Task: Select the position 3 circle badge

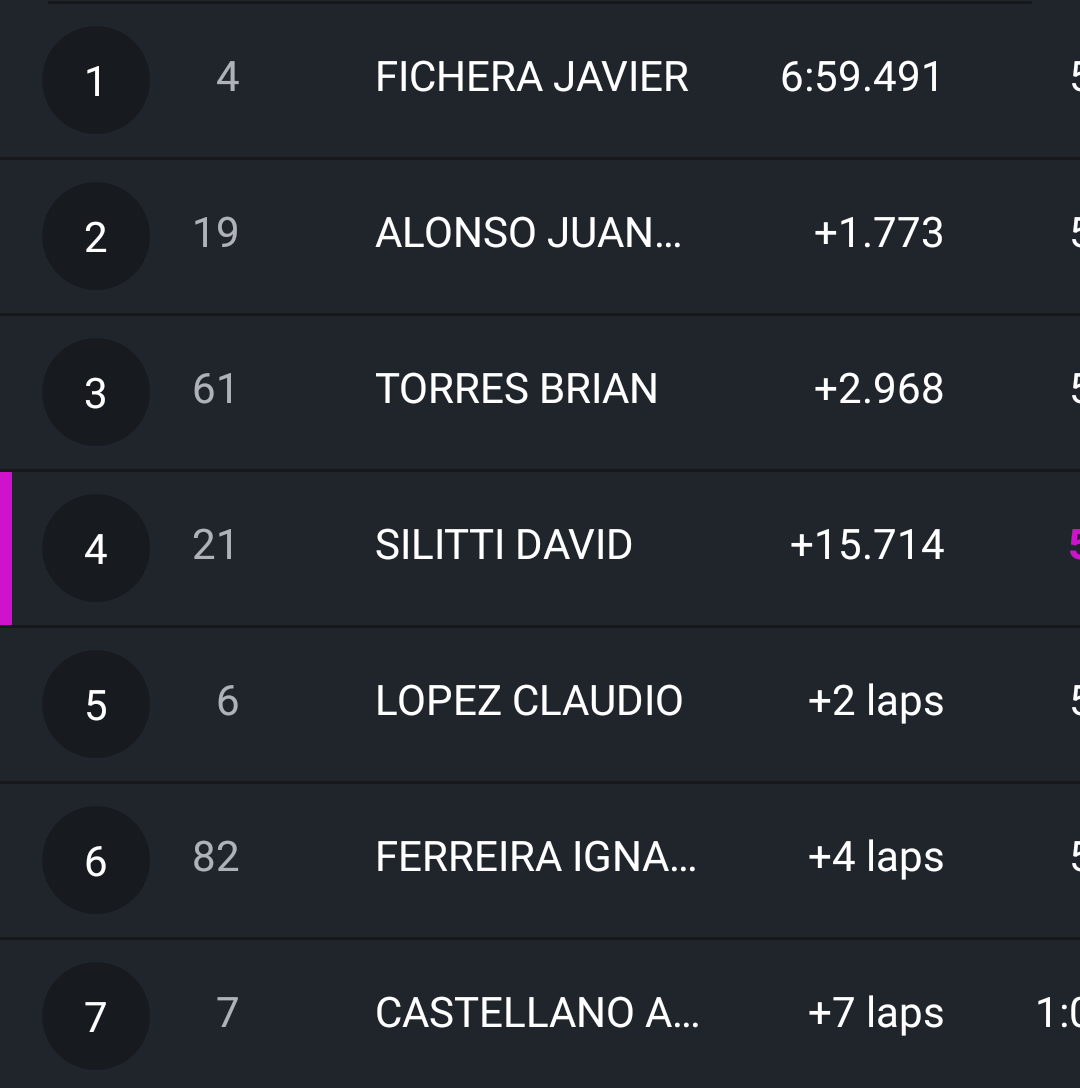Action: pyautogui.click(x=96, y=392)
